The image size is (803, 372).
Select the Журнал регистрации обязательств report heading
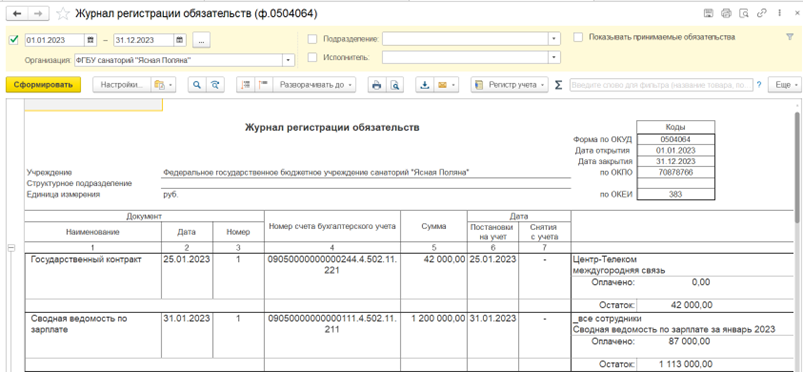point(332,128)
